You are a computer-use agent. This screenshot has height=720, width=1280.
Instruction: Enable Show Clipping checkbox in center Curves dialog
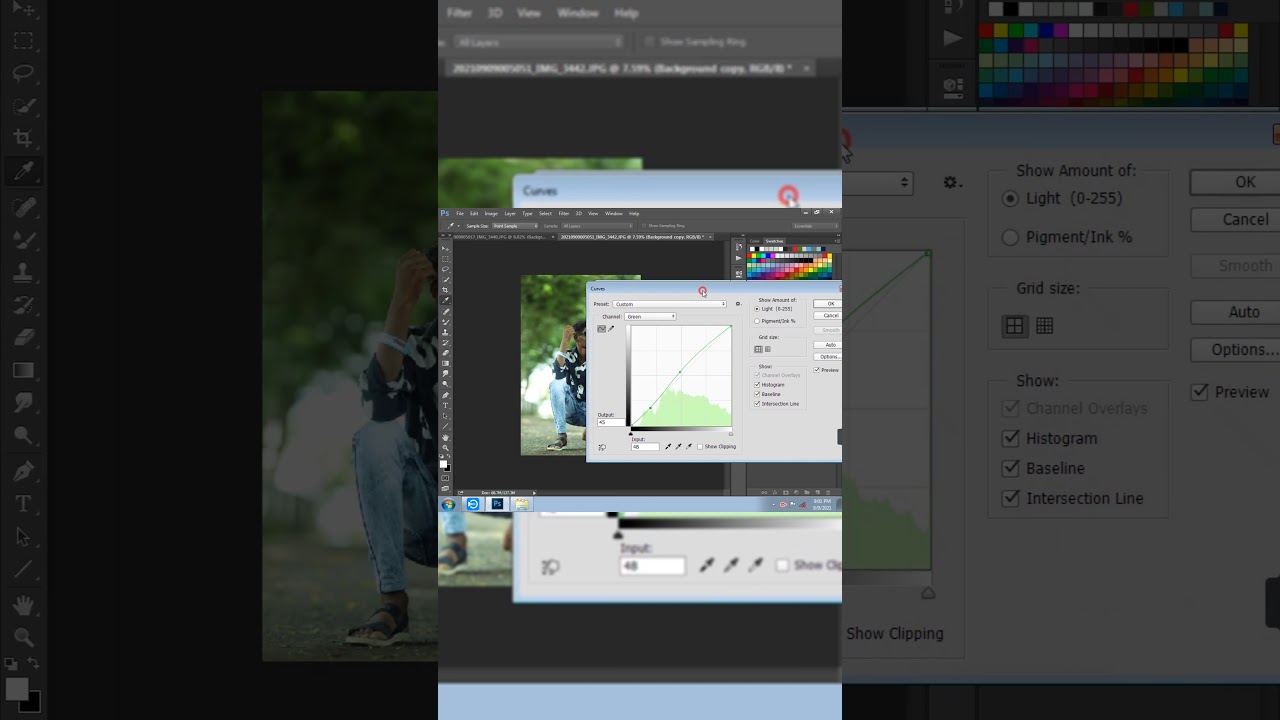pos(700,447)
